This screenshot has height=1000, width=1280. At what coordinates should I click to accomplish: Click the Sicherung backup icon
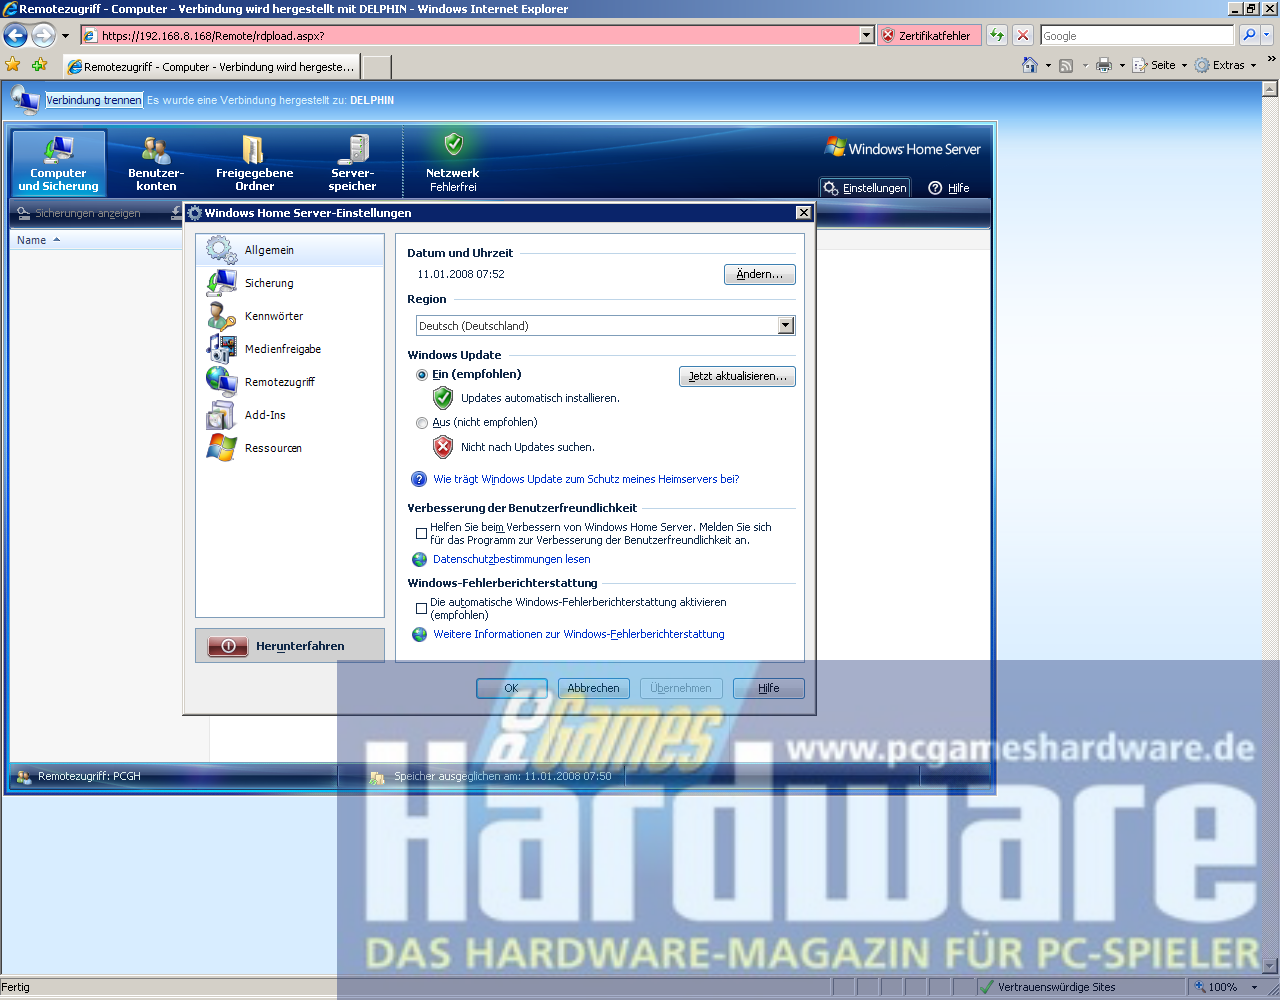[222, 283]
